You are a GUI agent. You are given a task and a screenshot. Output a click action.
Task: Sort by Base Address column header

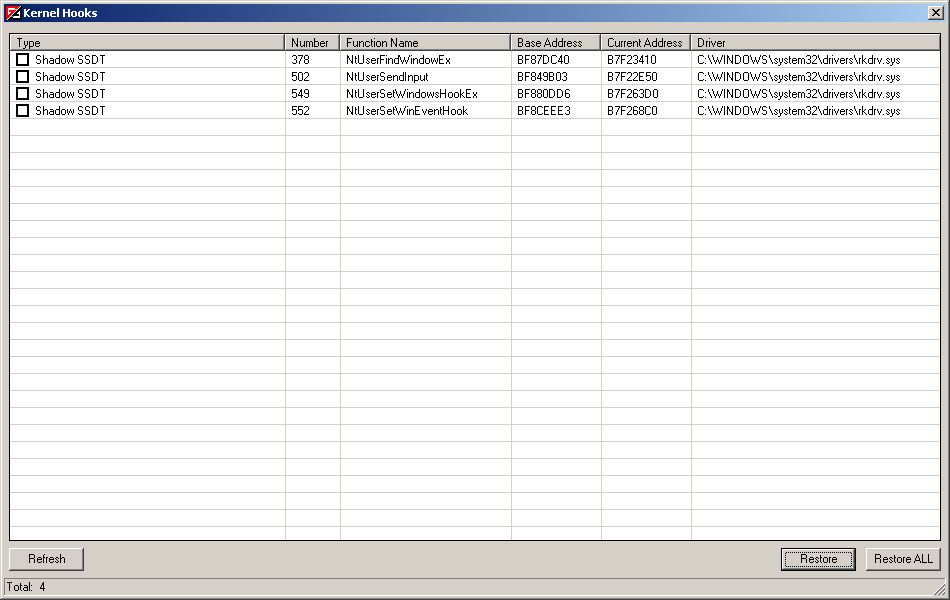tap(556, 42)
